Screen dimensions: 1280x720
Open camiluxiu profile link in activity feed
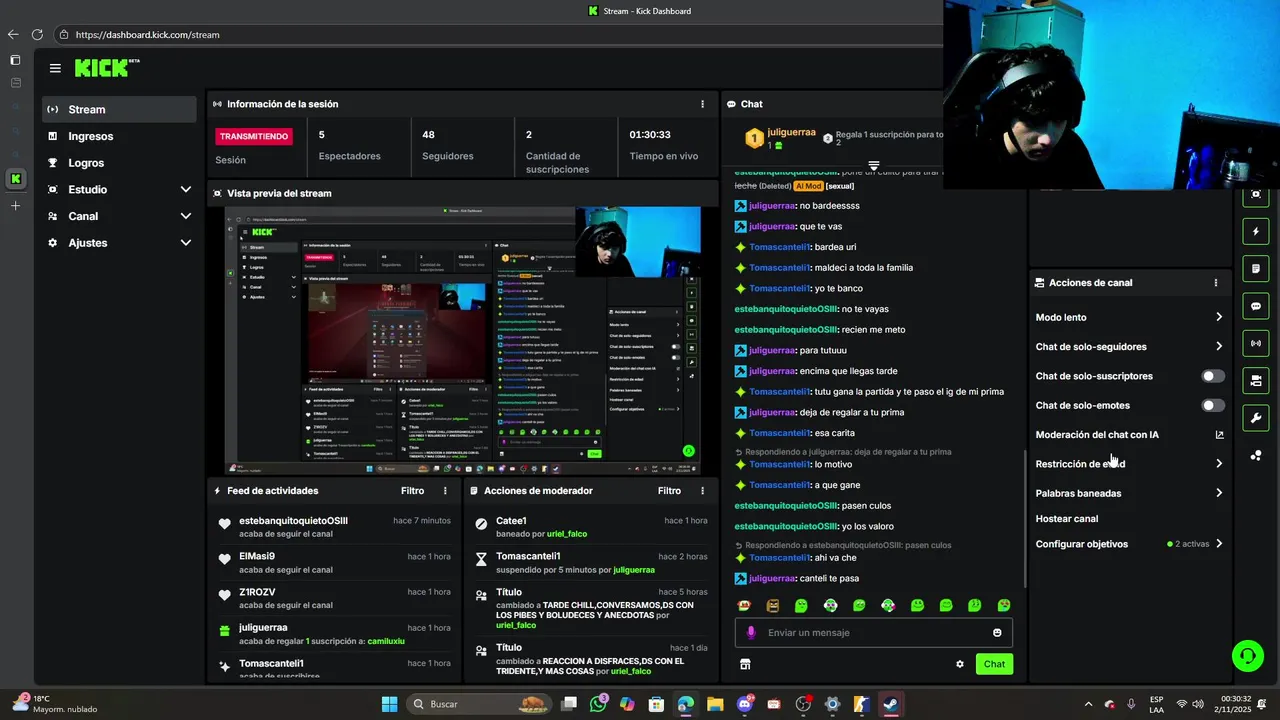[x=386, y=641]
